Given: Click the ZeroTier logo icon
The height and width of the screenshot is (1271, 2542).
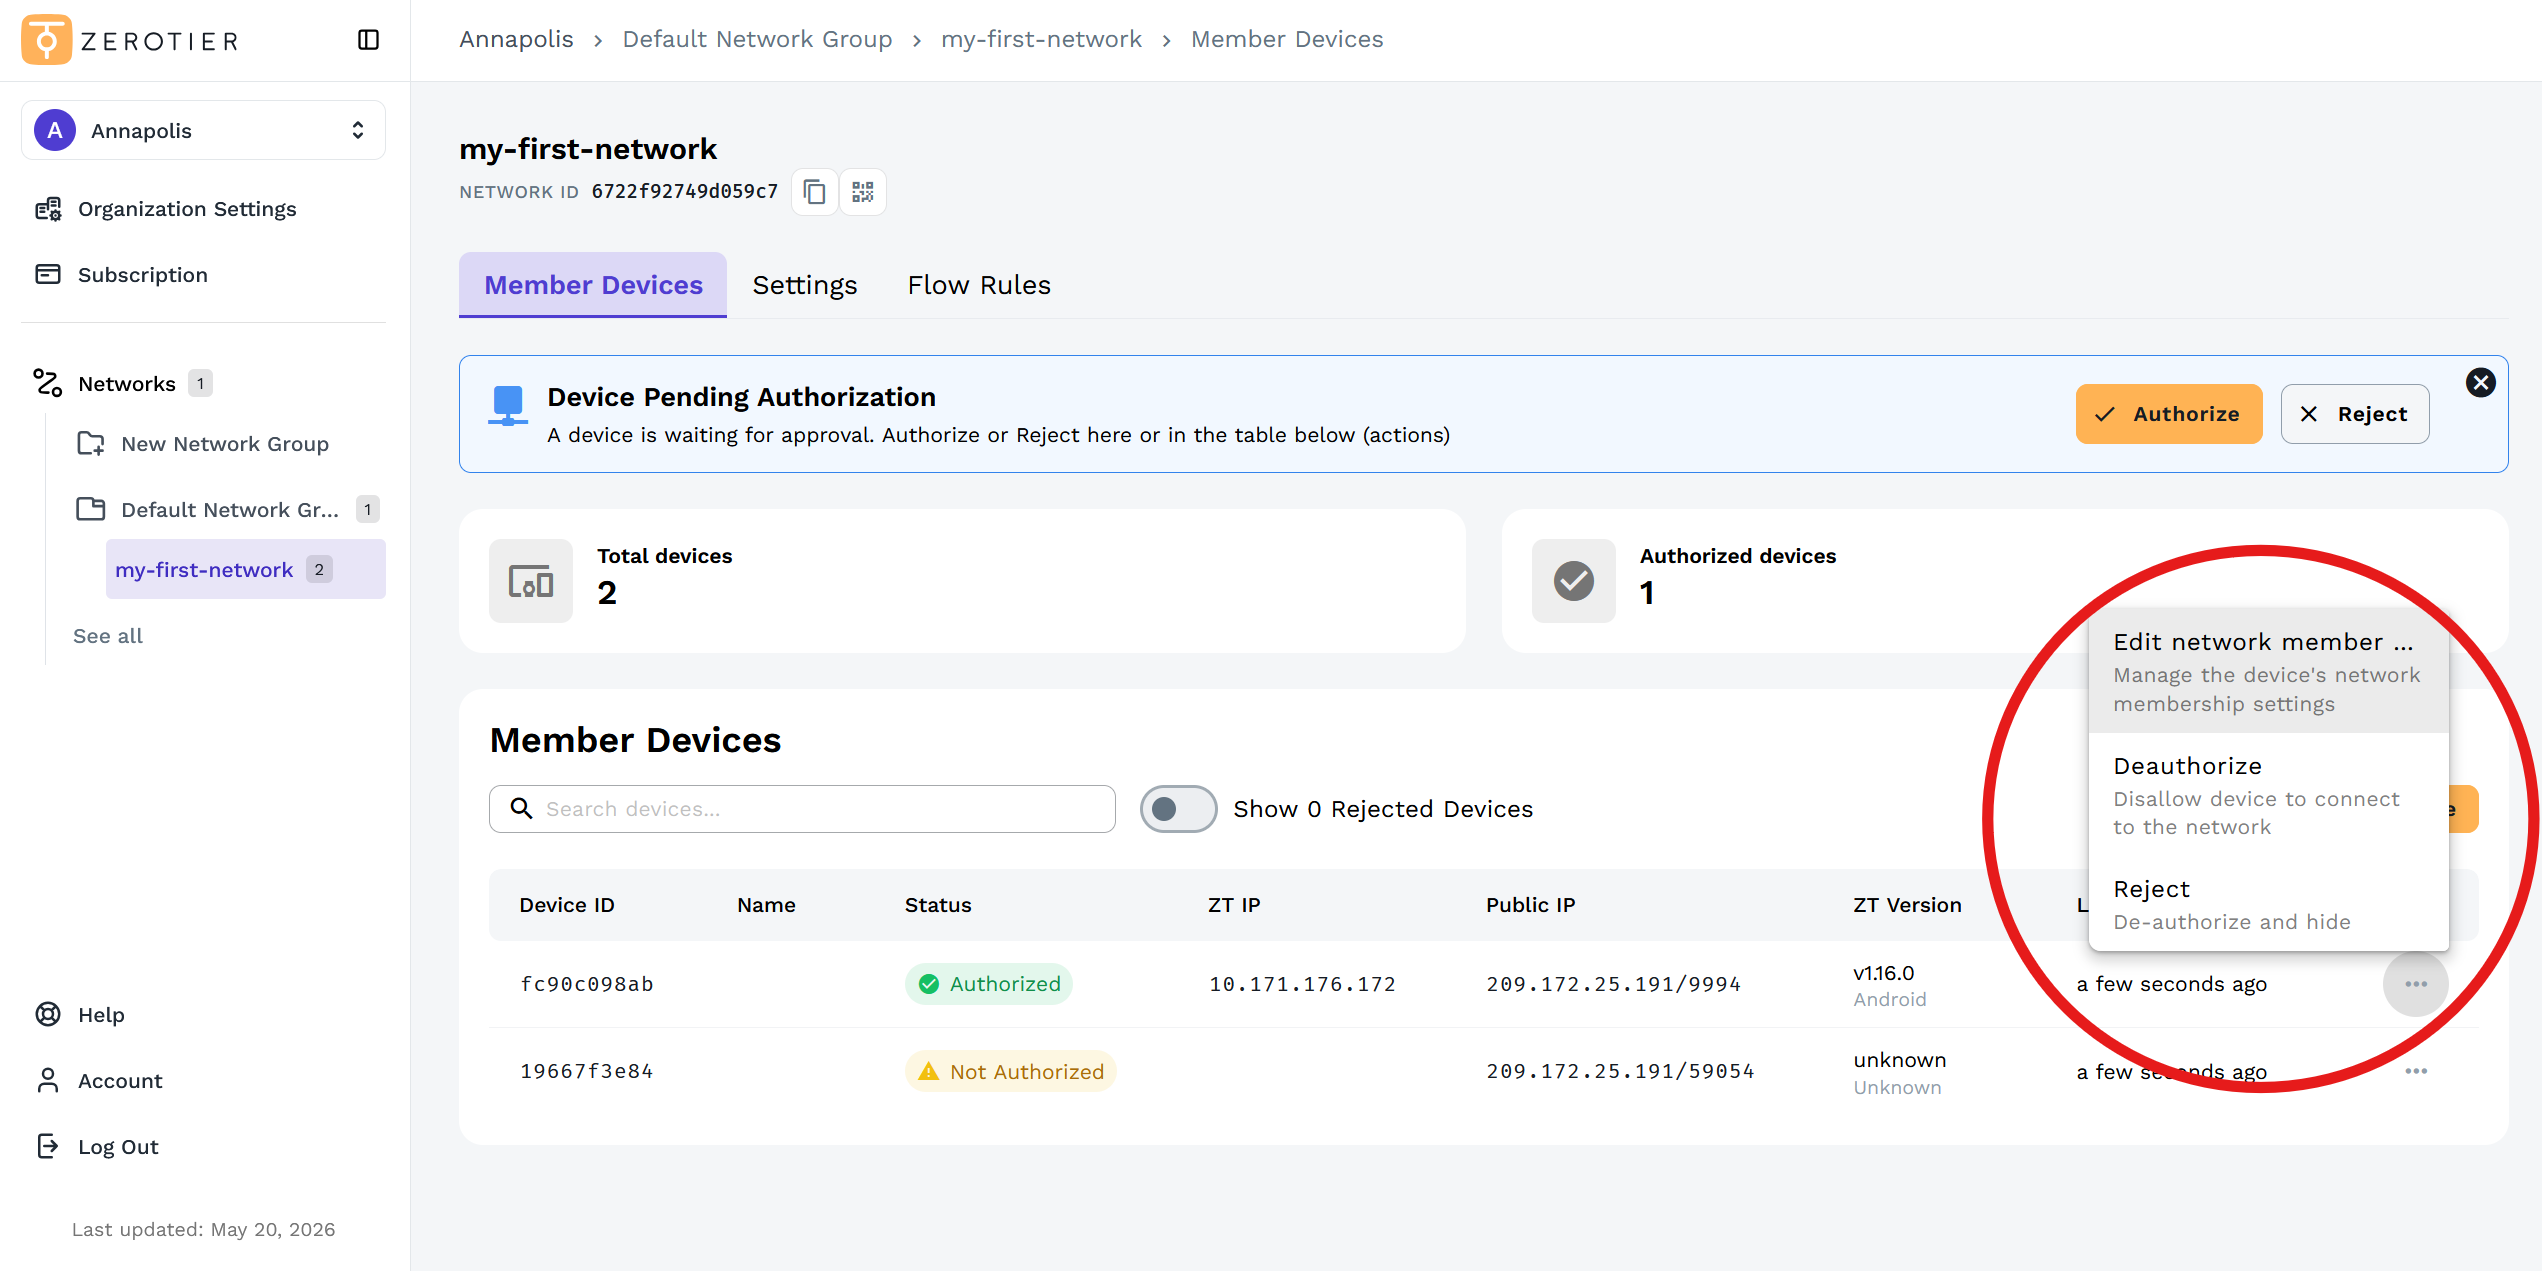Looking at the screenshot, I should 46,40.
